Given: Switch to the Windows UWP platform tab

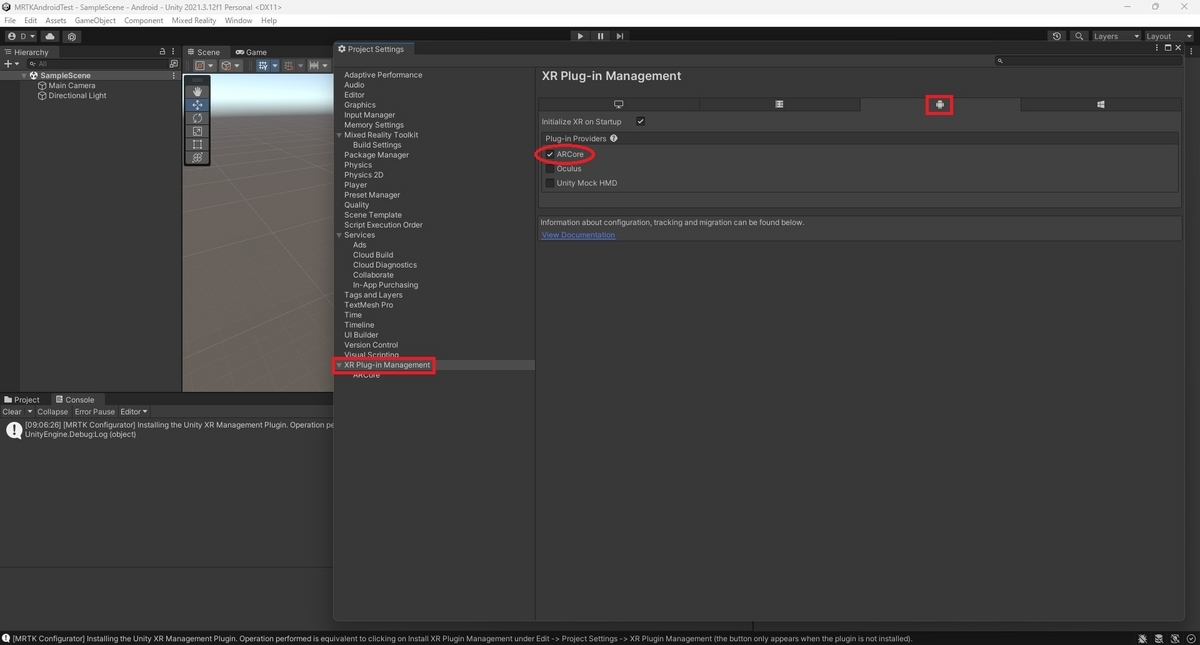Looking at the screenshot, I should 1100,104.
